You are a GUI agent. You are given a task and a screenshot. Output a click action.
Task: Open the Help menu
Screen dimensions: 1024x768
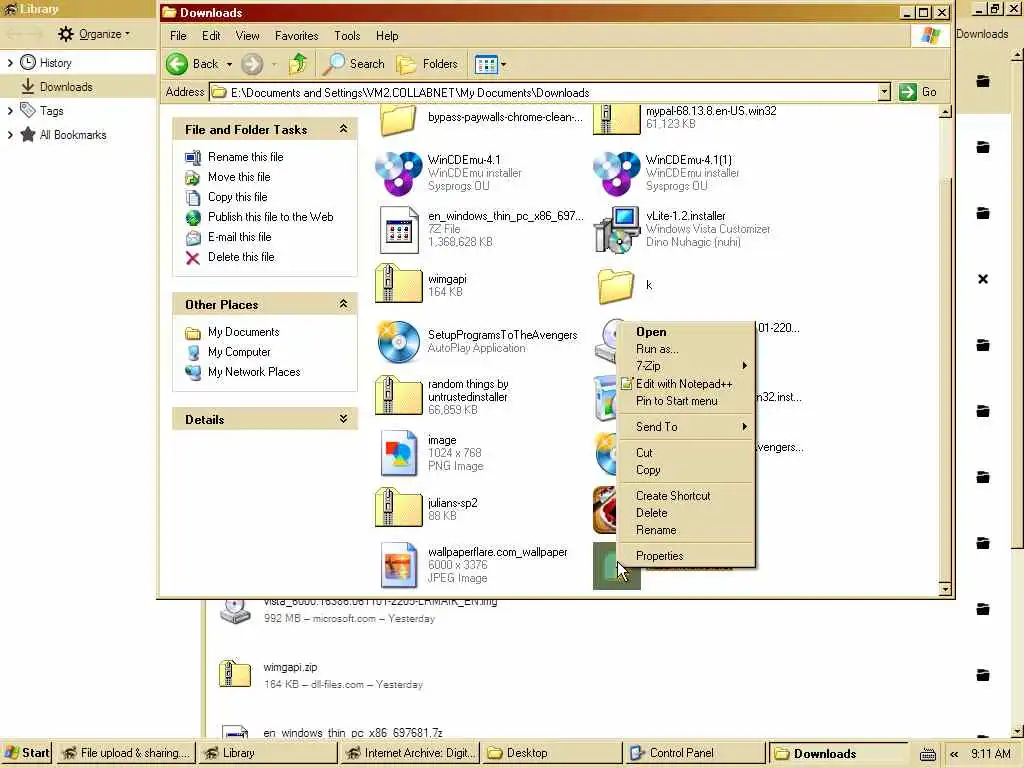[x=387, y=36]
